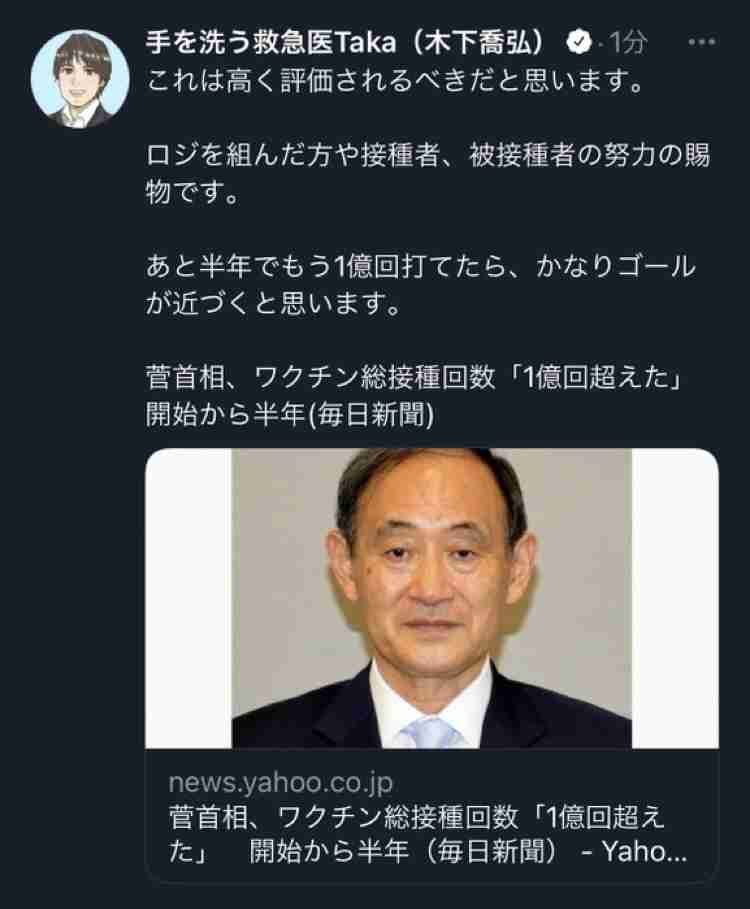The height and width of the screenshot is (909, 750).
Task: Click the line starting あと半年でもう1億回打てたら
Action: (420, 267)
